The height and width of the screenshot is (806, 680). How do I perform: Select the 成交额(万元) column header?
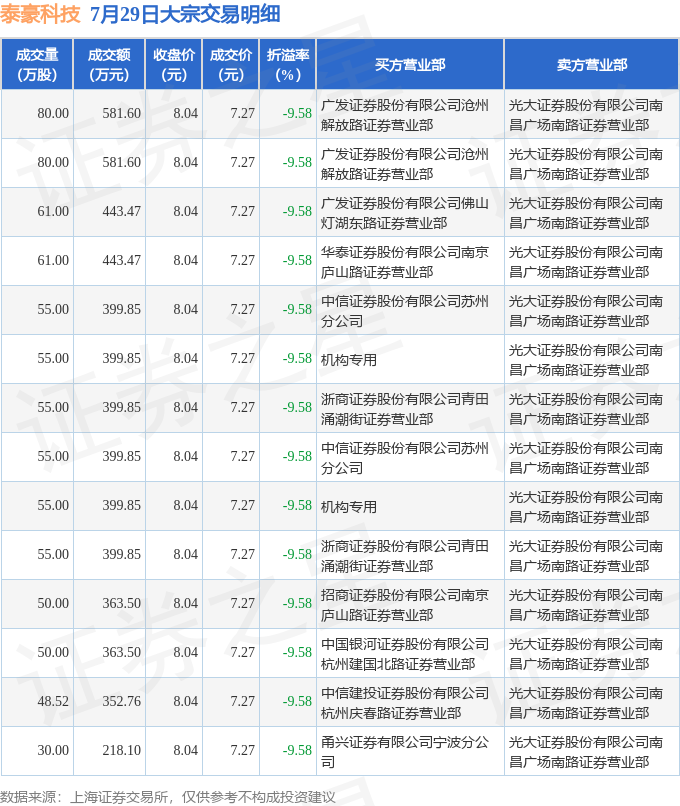tap(109, 65)
